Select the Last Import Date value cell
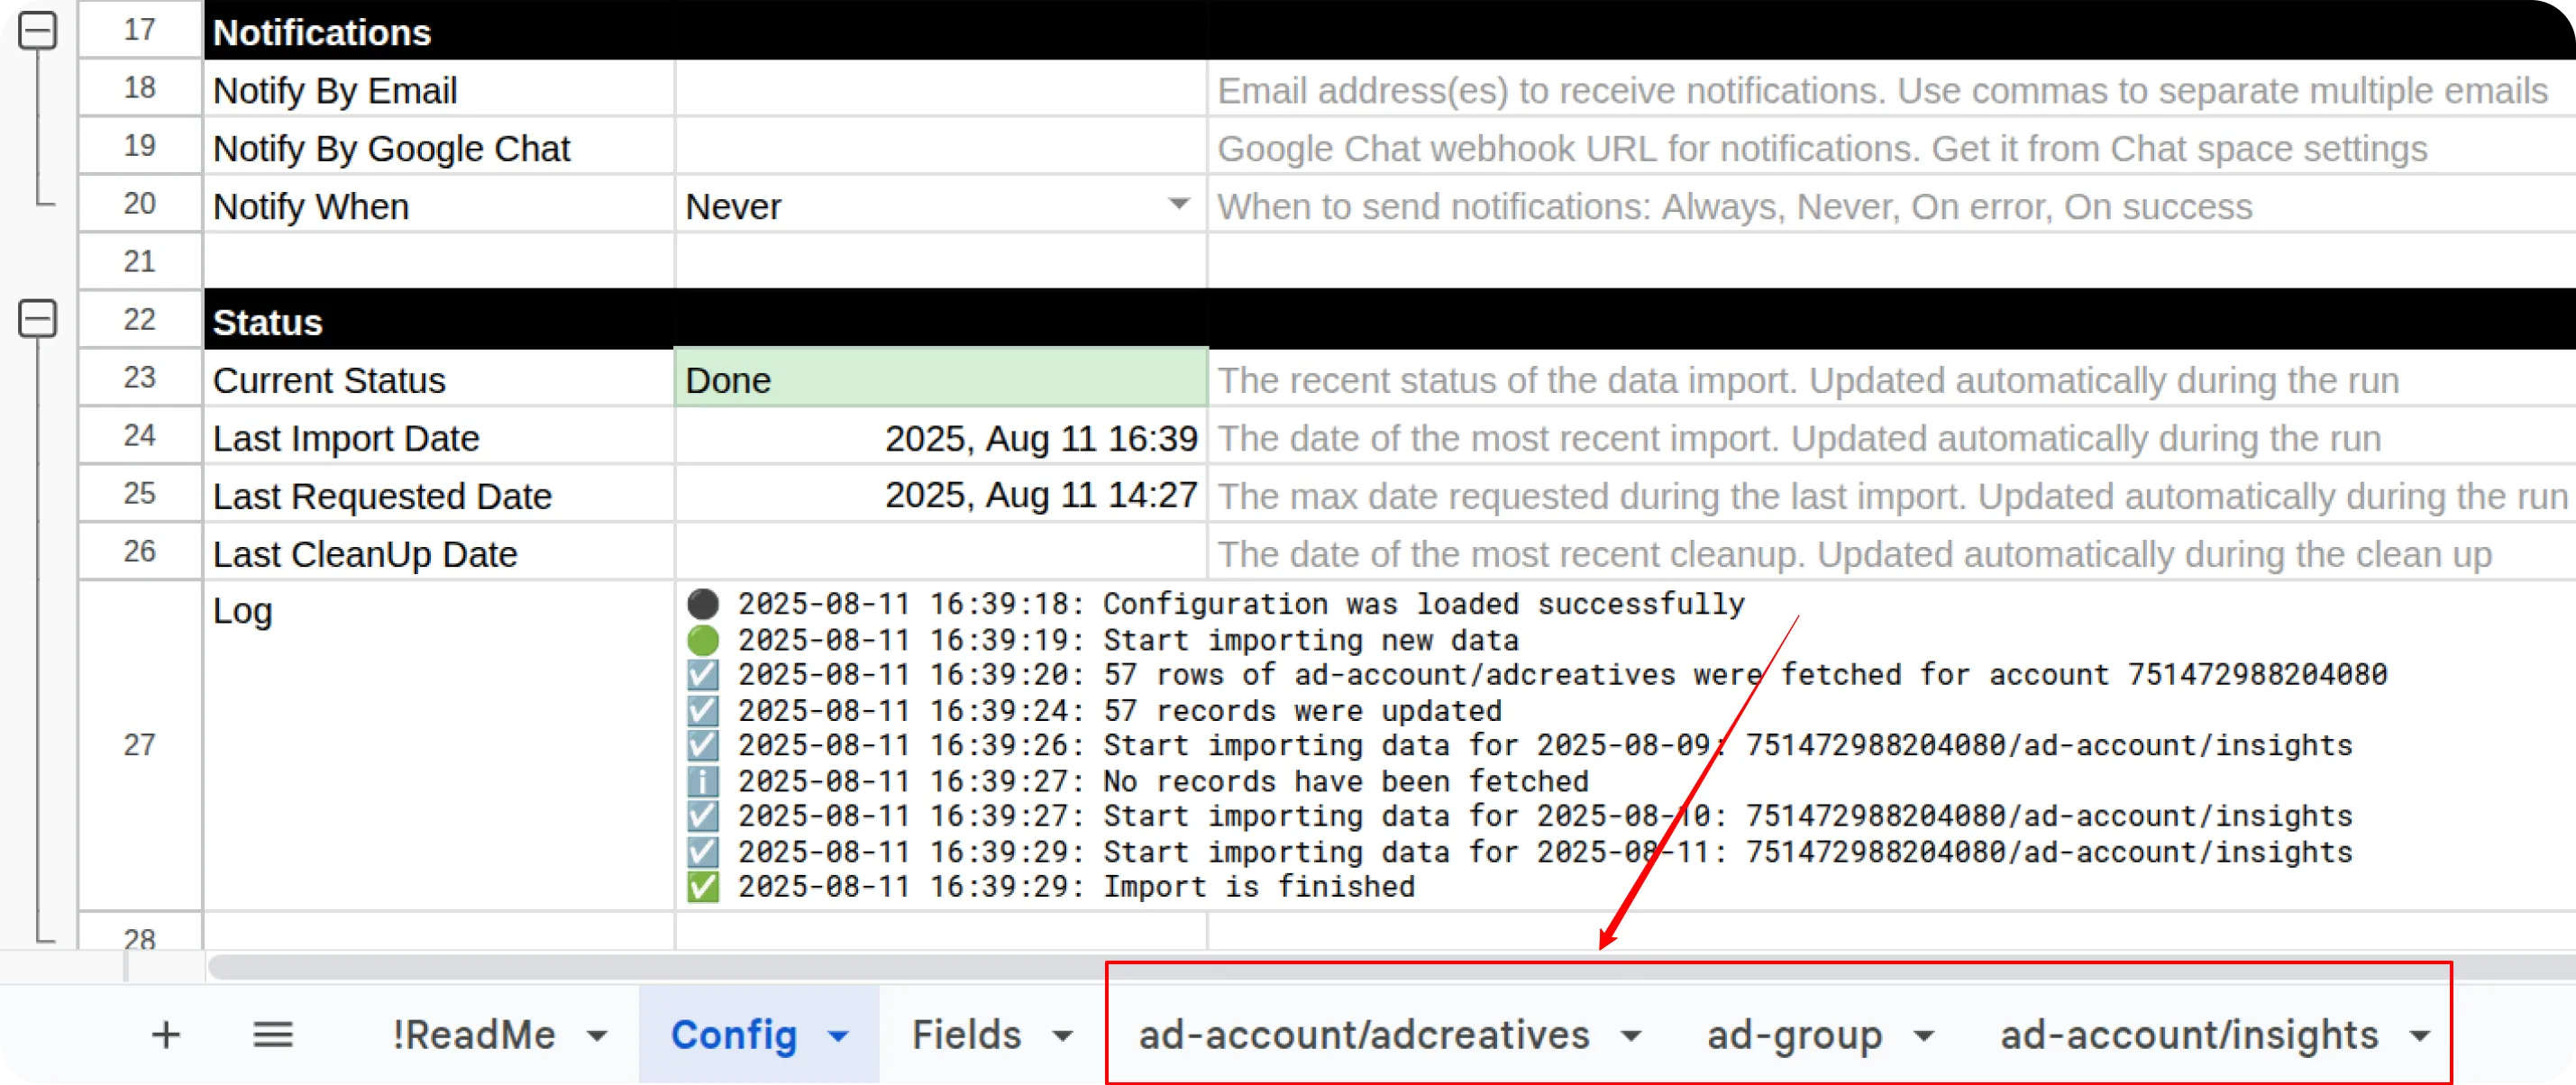This screenshot has height=1085, width=2576. pyautogui.click(x=941, y=437)
